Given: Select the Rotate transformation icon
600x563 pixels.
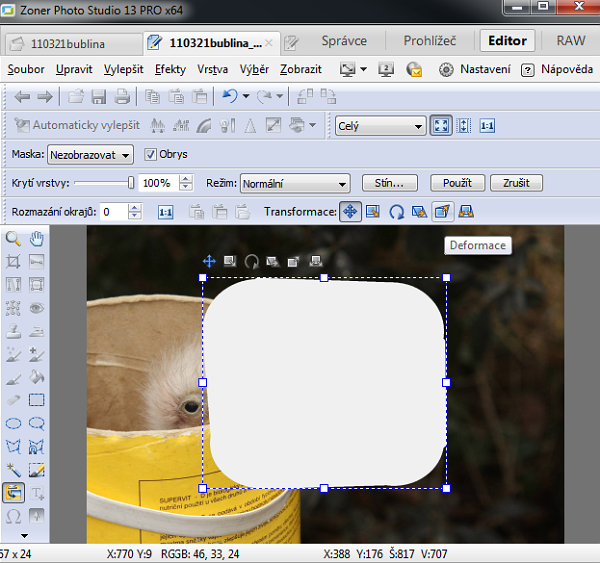Looking at the screenshot, I should 396,212.
